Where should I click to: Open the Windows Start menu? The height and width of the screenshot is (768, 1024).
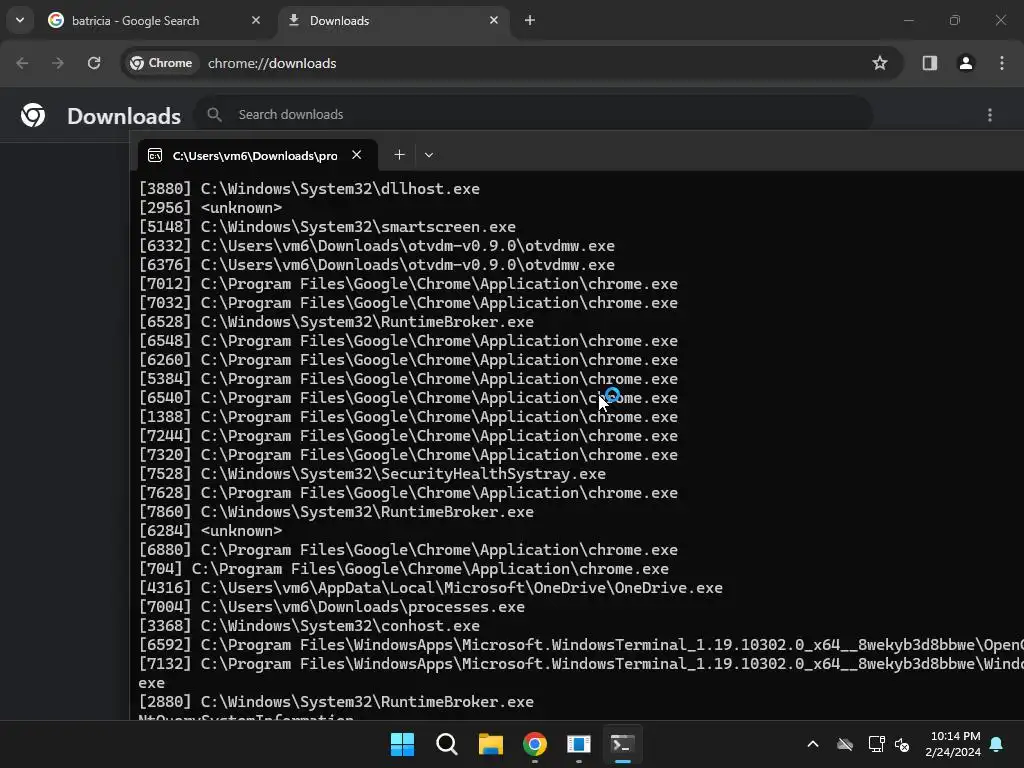[x=402, y=744]
